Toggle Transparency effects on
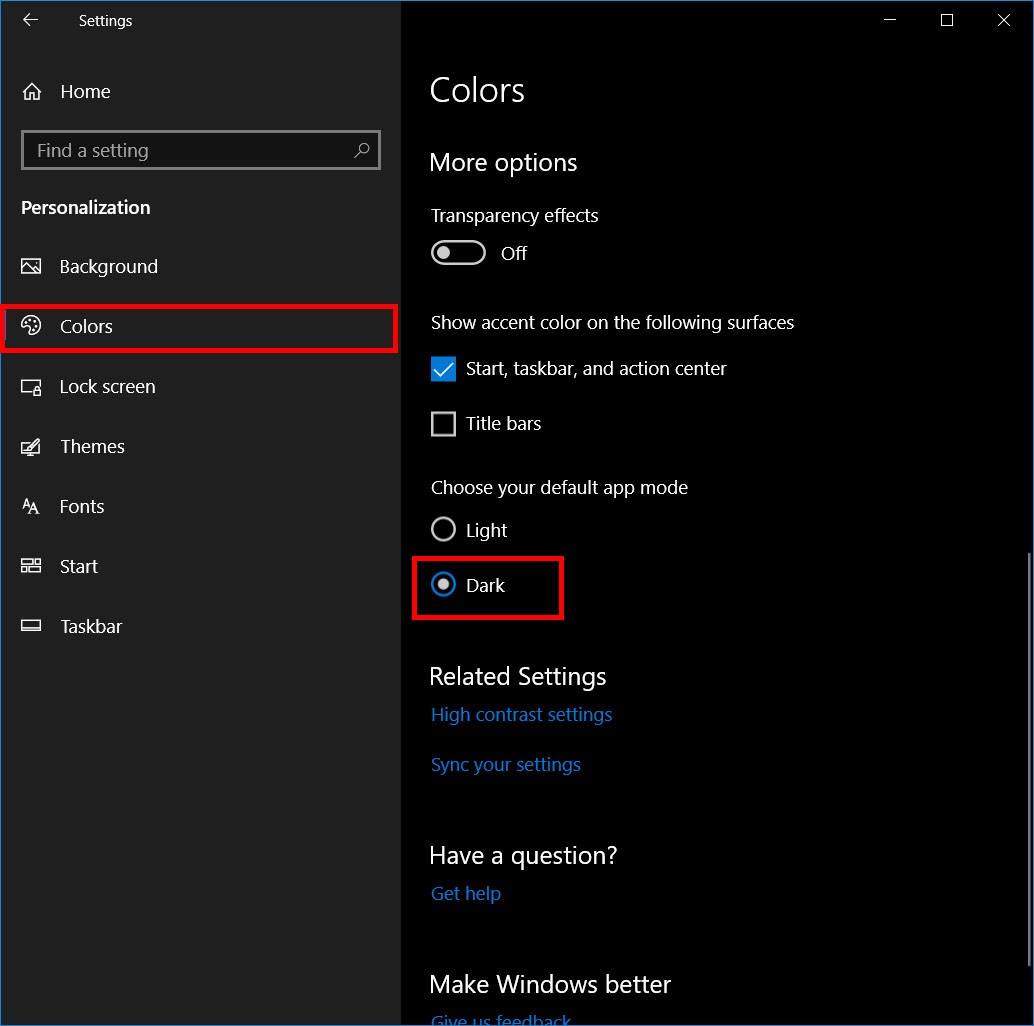This screenshot has width=1034, height=1026. coord(458,252)
